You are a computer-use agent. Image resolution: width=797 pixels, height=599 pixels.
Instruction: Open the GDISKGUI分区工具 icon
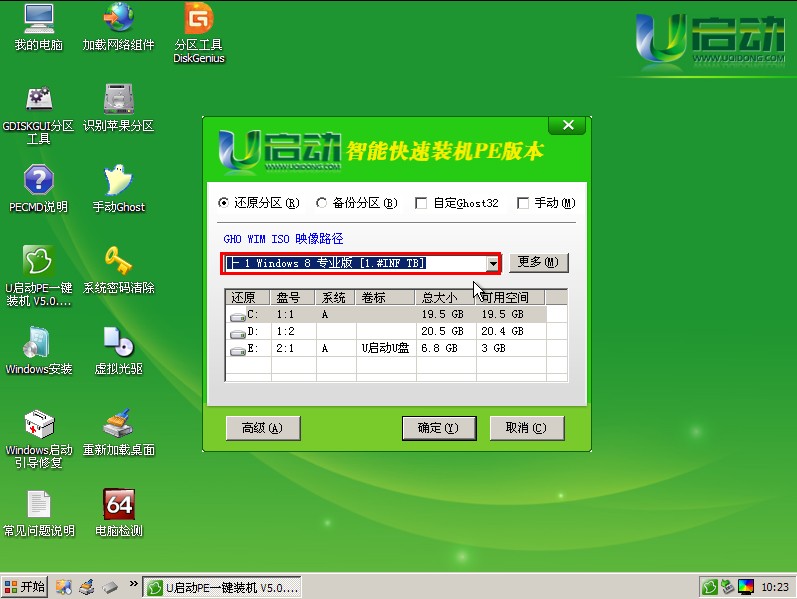[39, 114]
